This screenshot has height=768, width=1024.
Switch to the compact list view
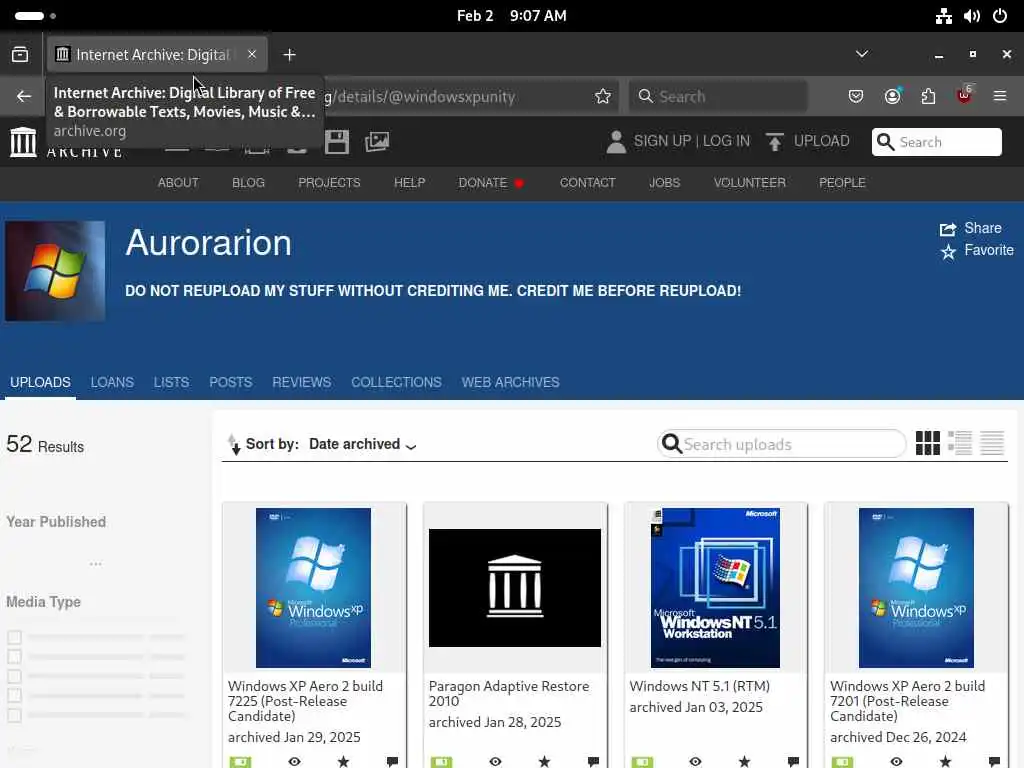pyautogui.click(x=992, y=443)
